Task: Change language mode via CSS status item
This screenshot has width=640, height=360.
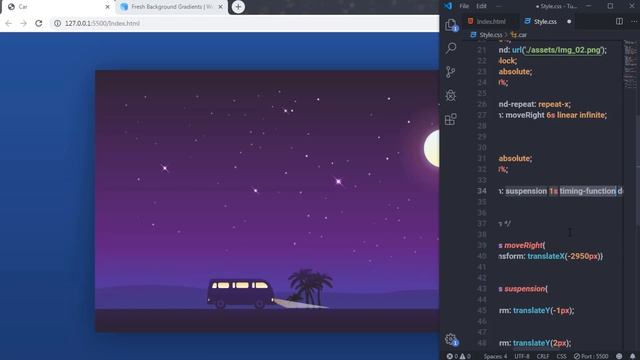Action: click(x=562, y=356)
